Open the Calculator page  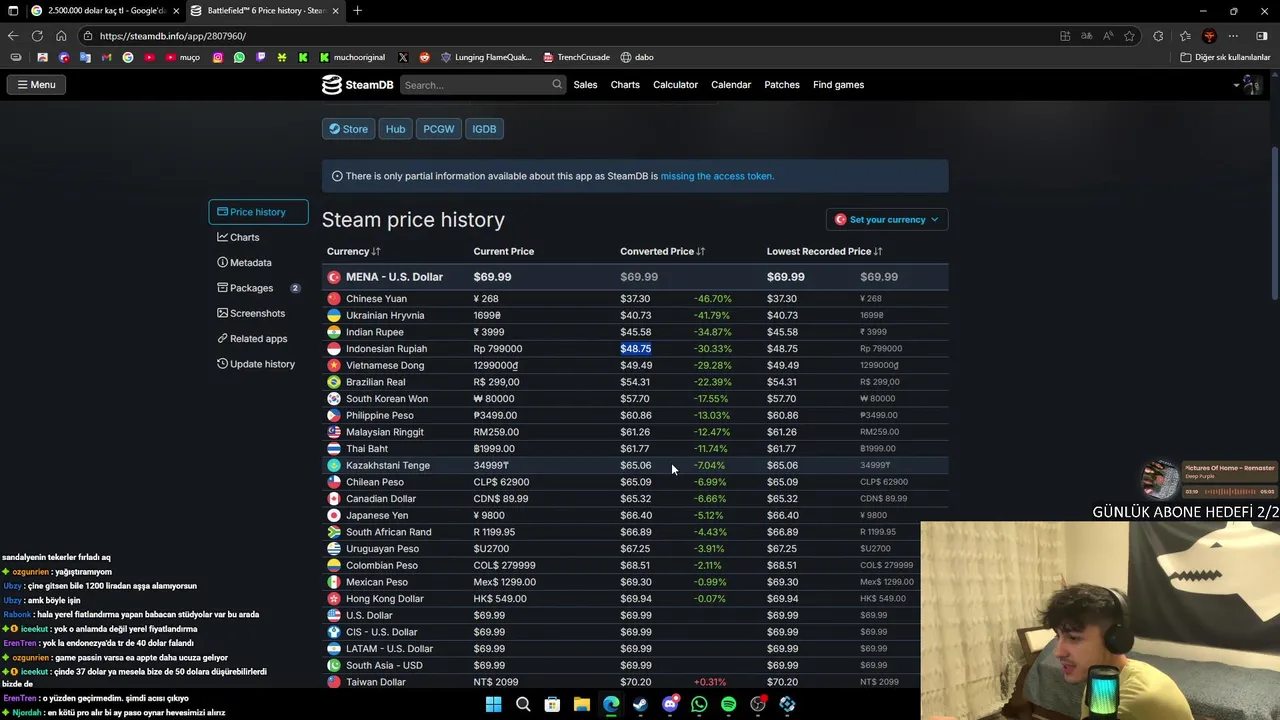(x=675, y=85)
